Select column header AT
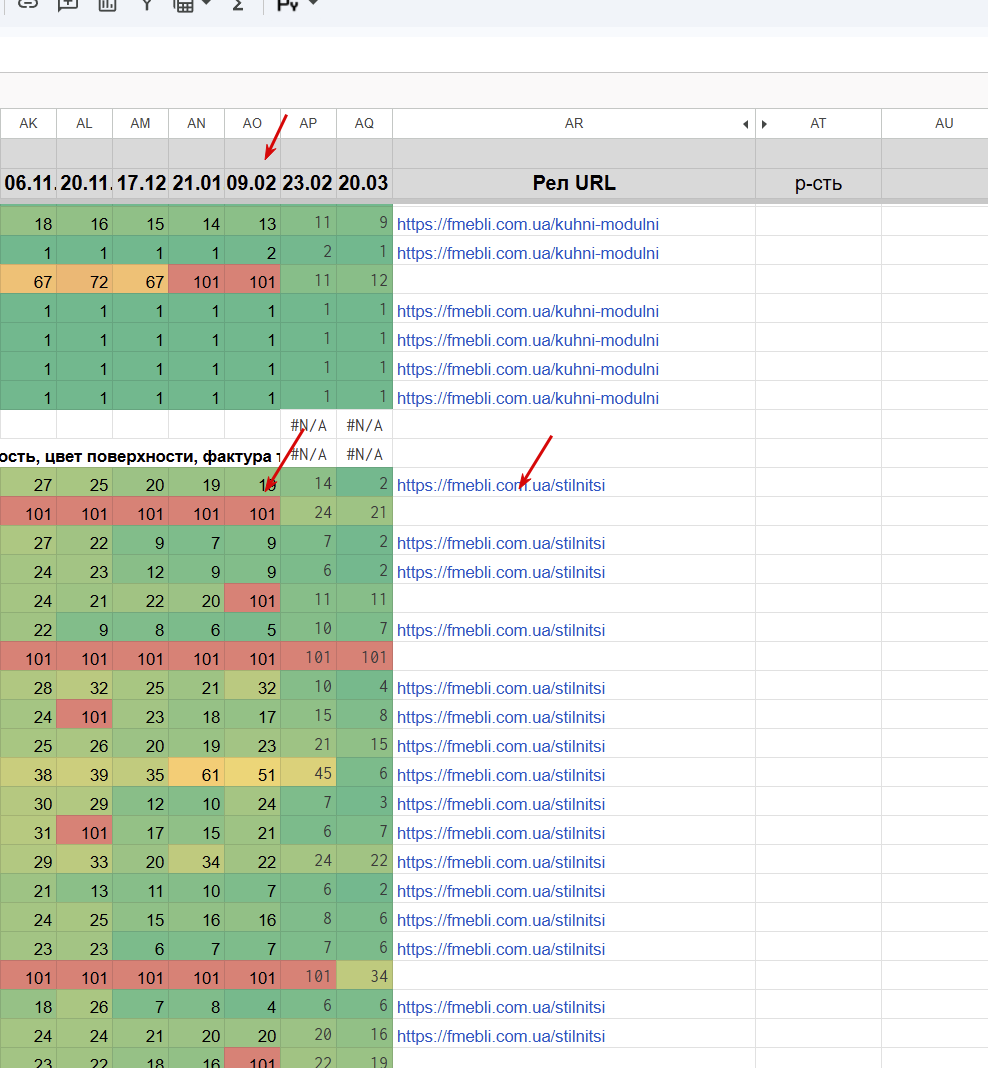Viewport: 988px width, 1068px height. click(x=818, y=123)
